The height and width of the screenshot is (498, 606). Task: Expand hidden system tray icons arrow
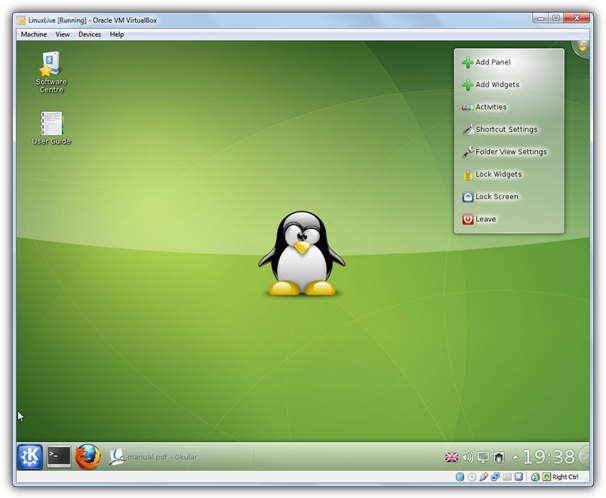[515, 458]
